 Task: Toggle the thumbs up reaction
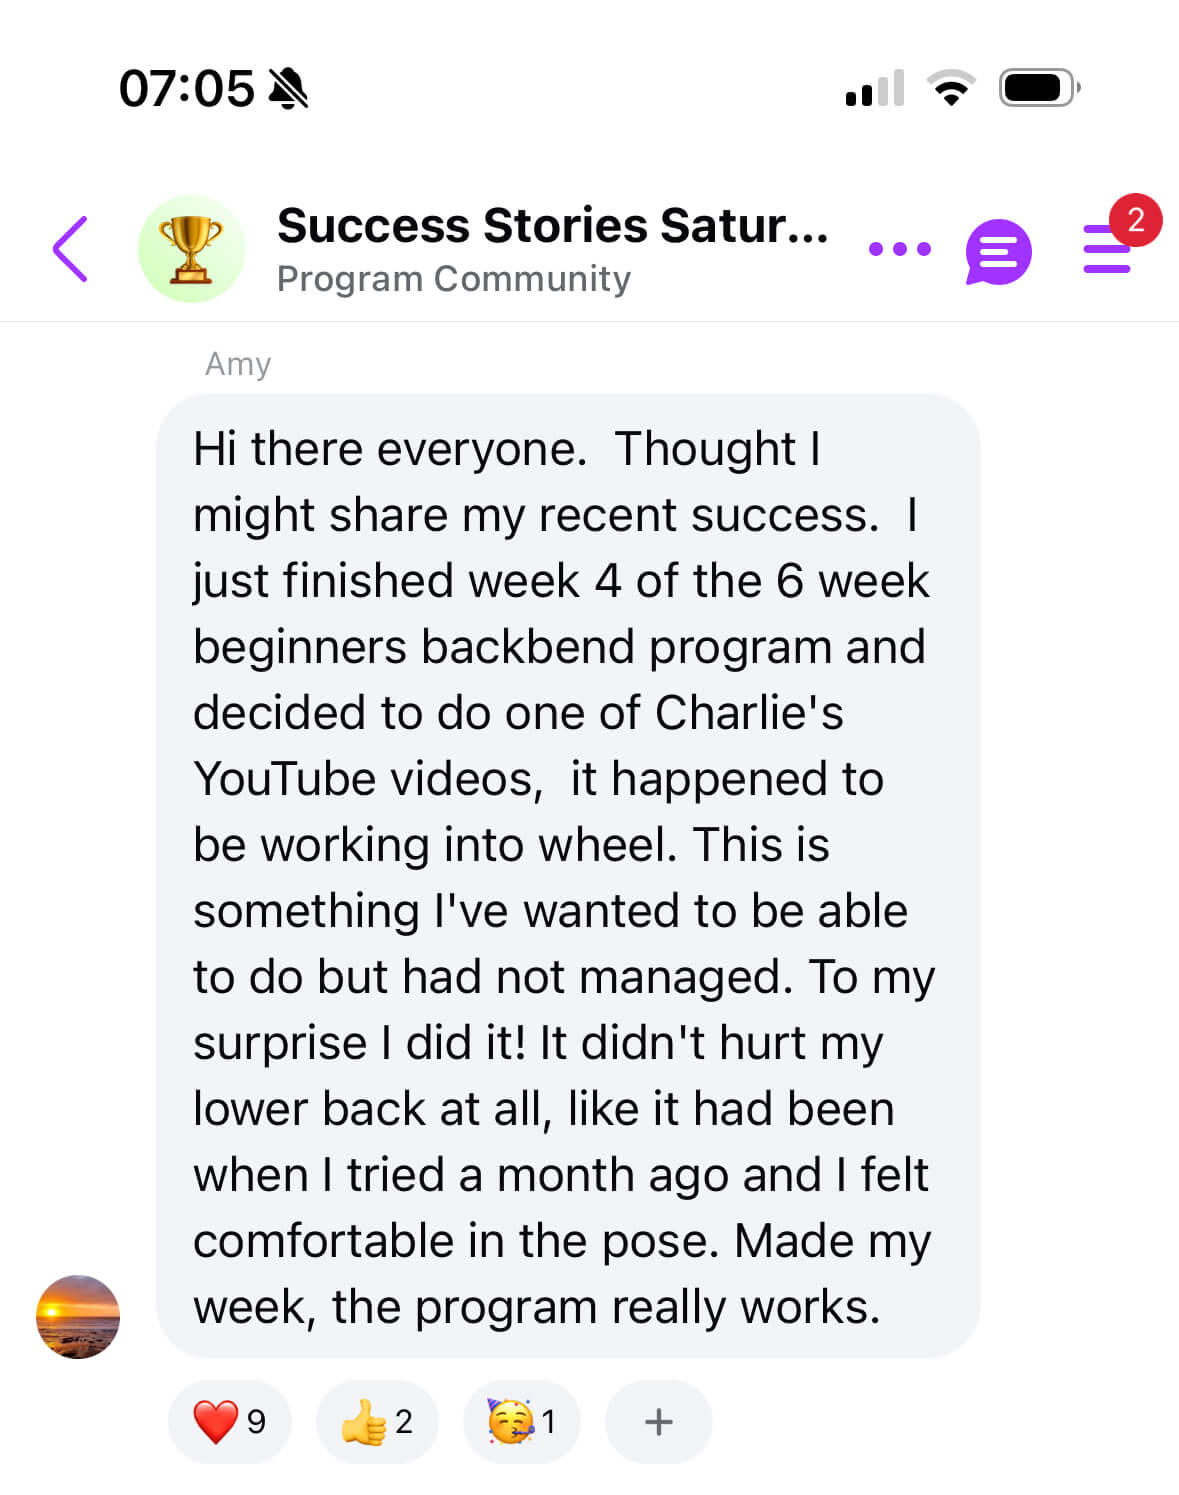(x=376, y=1421)
